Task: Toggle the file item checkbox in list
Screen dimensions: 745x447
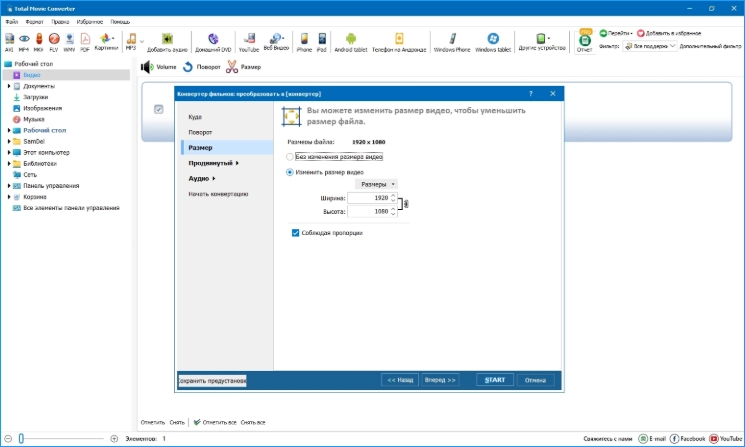Action: click(159, 109)
